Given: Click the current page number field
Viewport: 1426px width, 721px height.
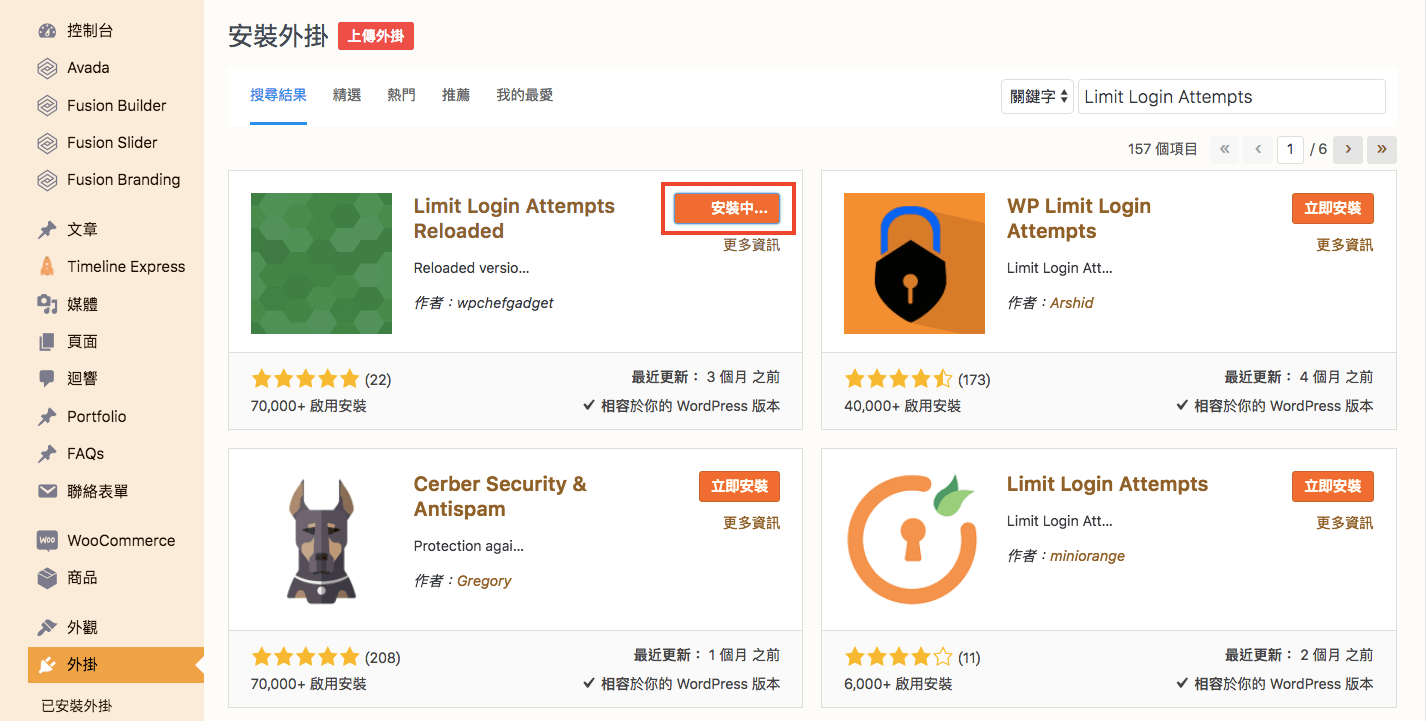Looking at the screenshot, I should tap(1290, 149).
